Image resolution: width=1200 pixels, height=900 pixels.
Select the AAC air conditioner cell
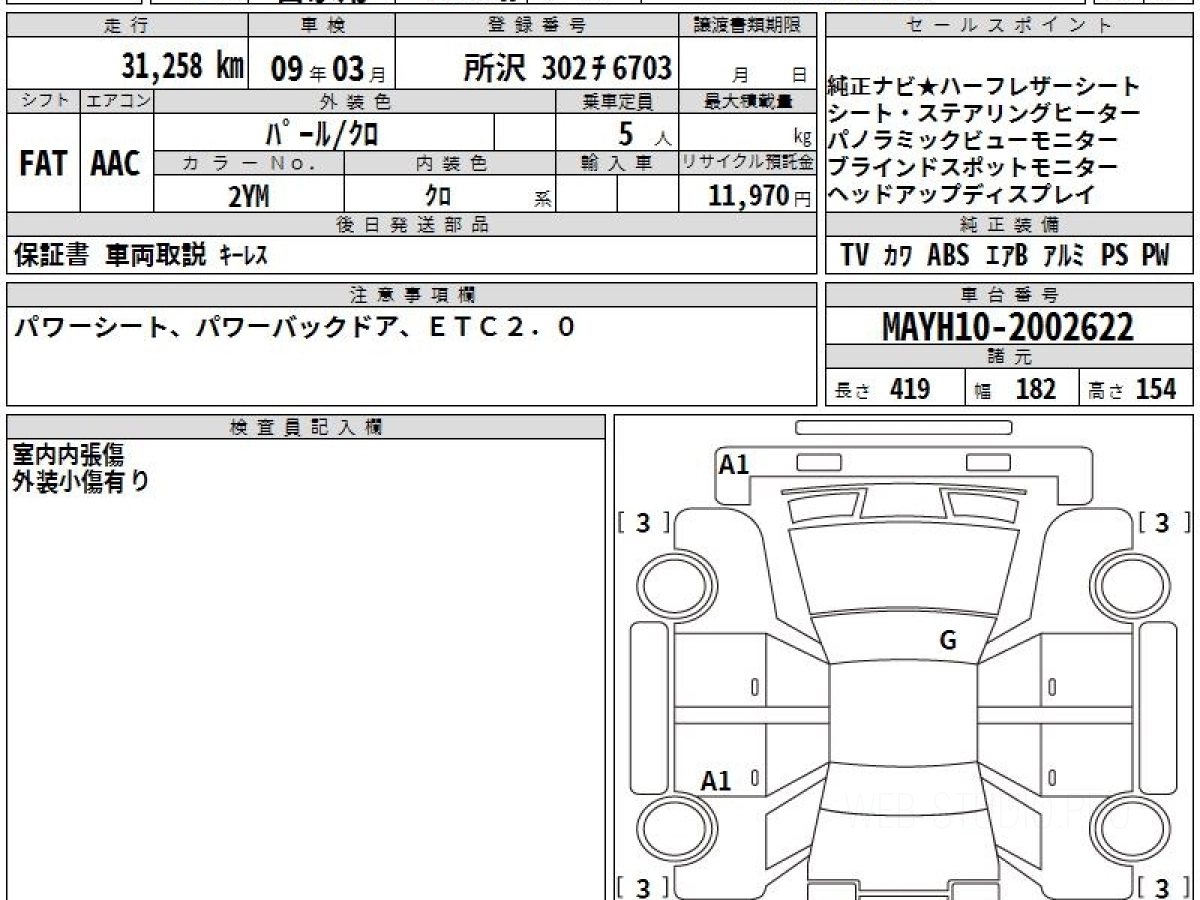tap(116, 164)
